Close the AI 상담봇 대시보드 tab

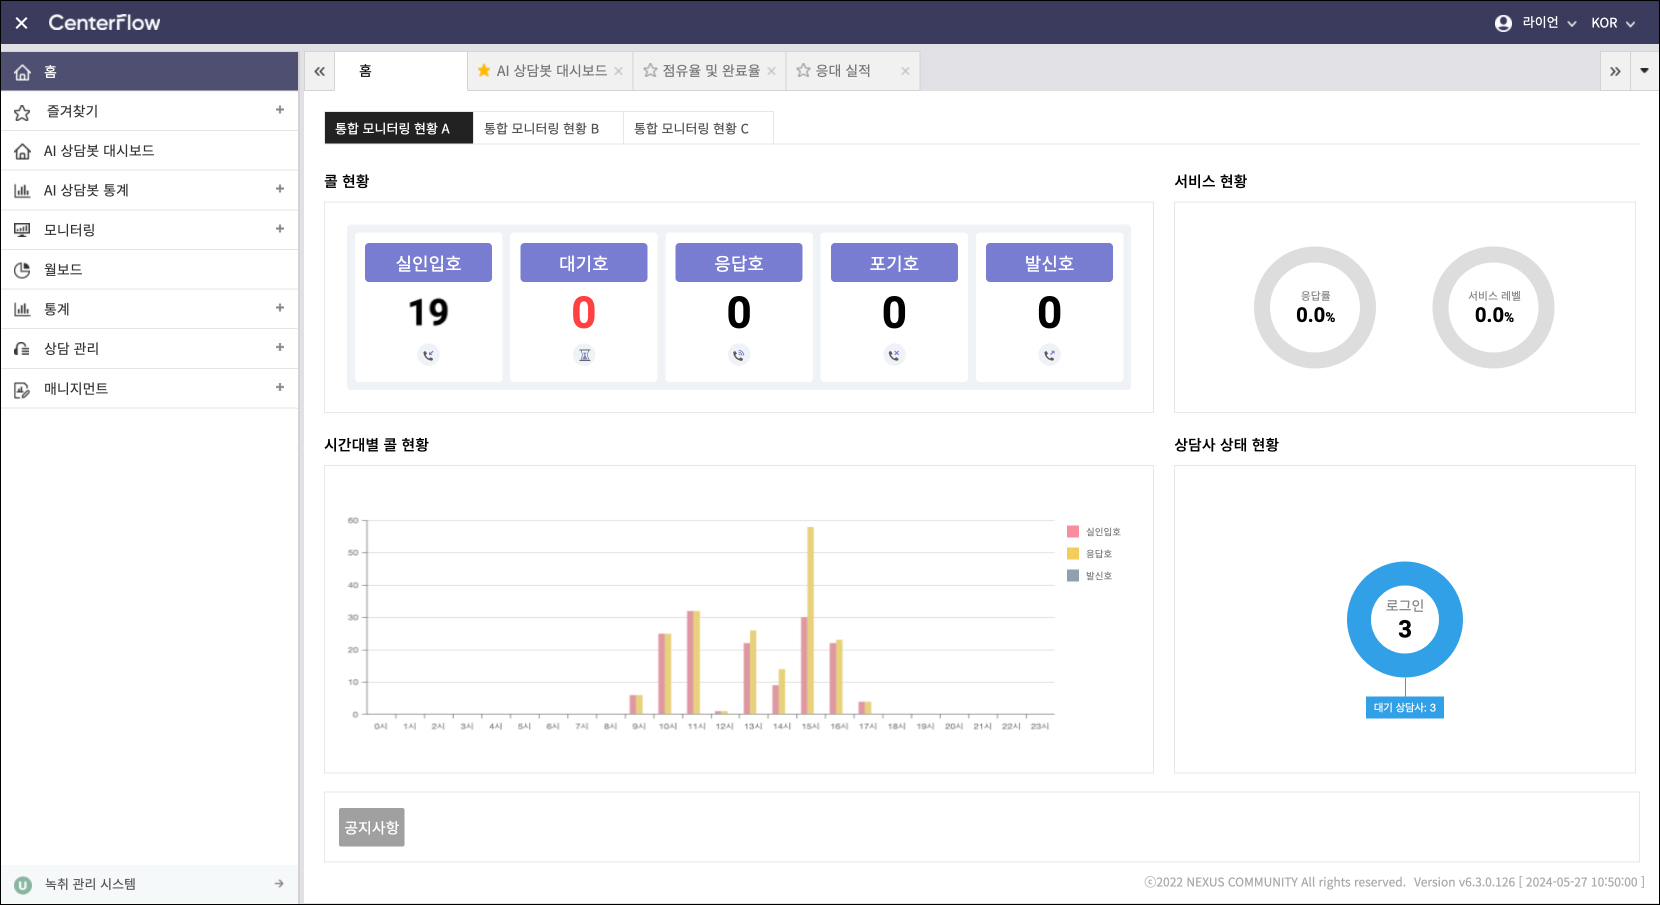pyautogui.click(x=619, y=71)
